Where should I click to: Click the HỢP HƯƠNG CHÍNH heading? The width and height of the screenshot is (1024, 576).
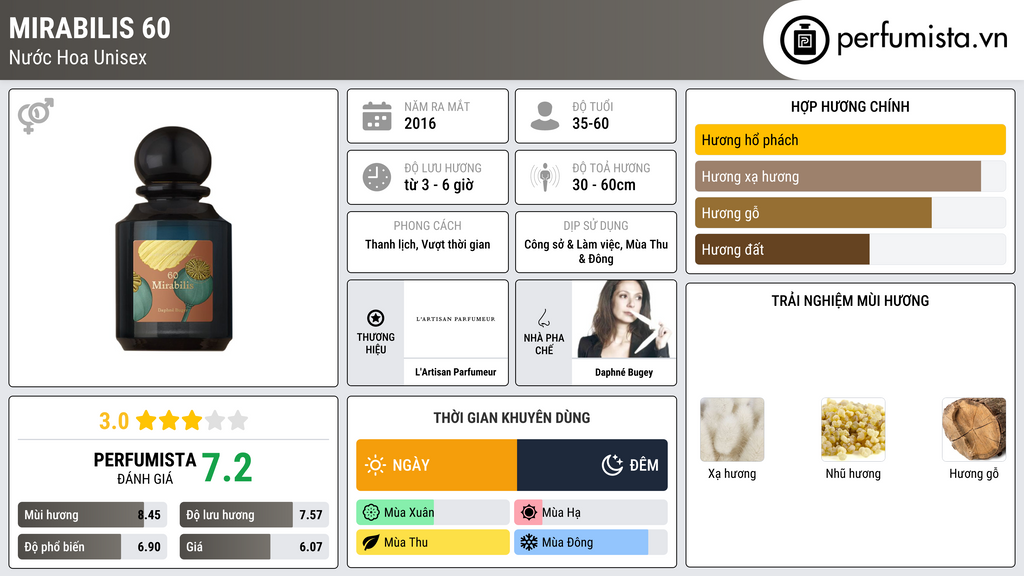[x=850, y=106]
